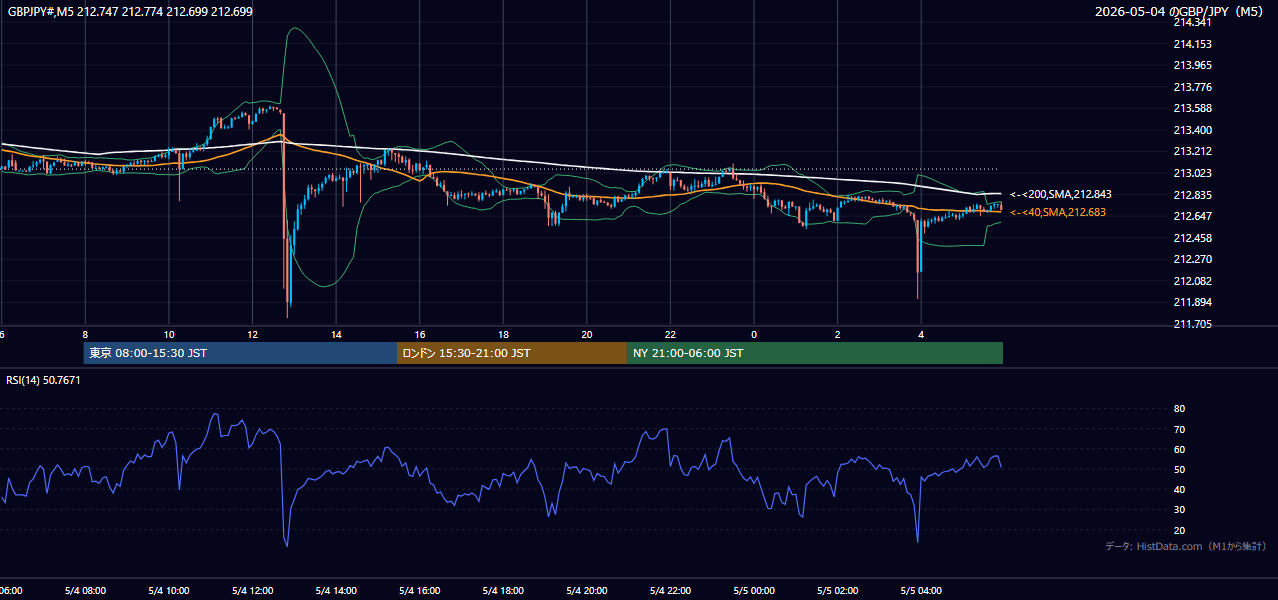Click price axis value 213.965

pyautogui.click(x=1192, y=65)
